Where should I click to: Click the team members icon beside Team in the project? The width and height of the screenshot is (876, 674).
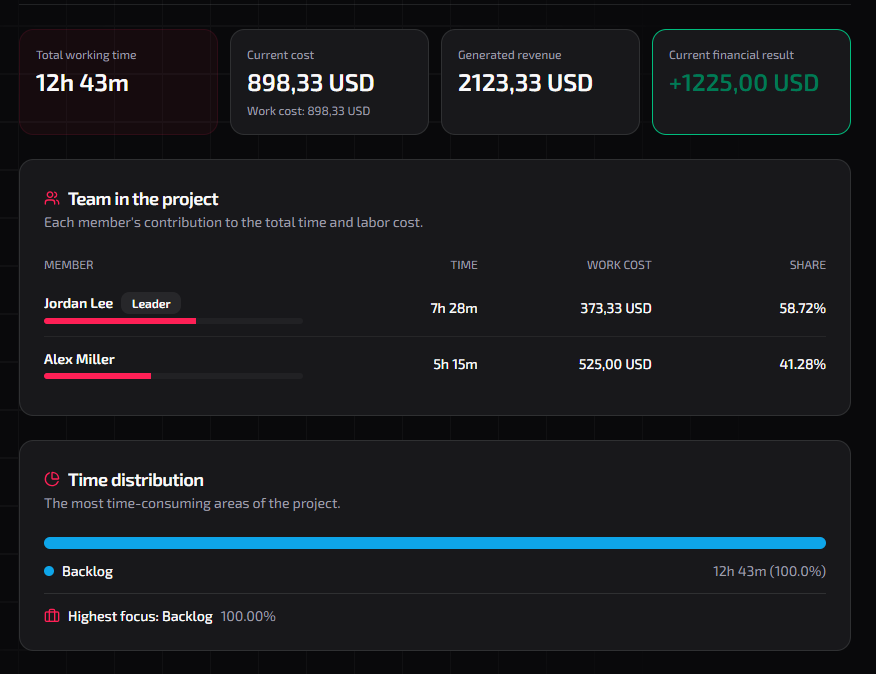(x=52, y=198)
